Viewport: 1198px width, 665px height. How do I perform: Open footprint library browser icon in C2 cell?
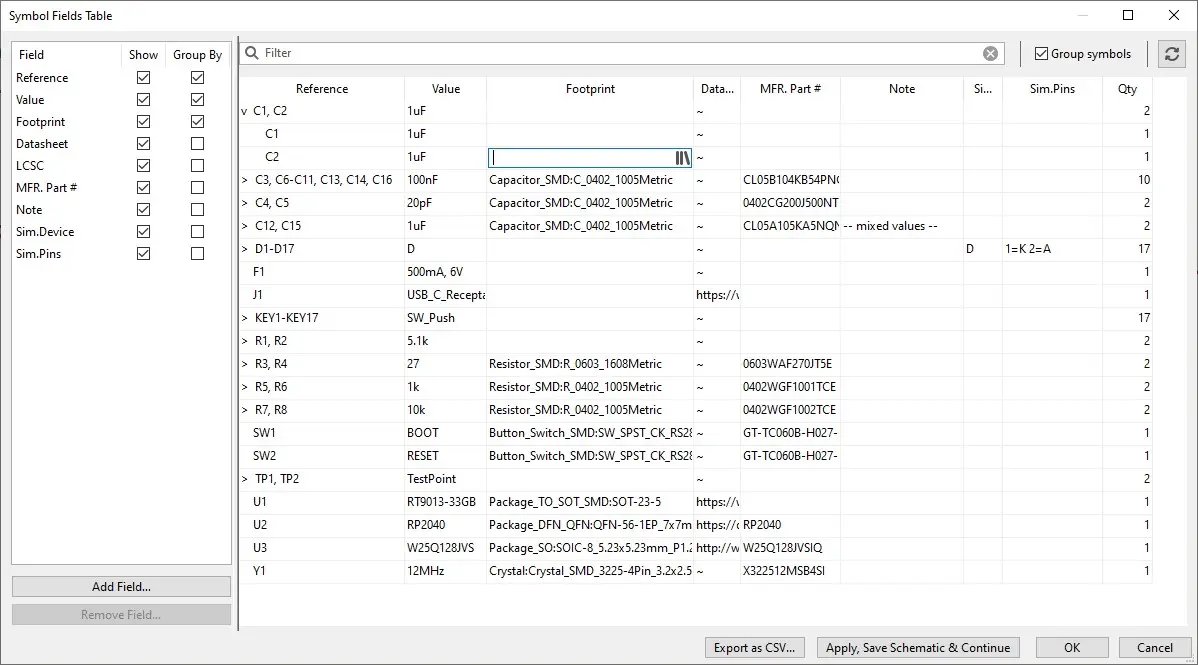(x=682, y=157)
